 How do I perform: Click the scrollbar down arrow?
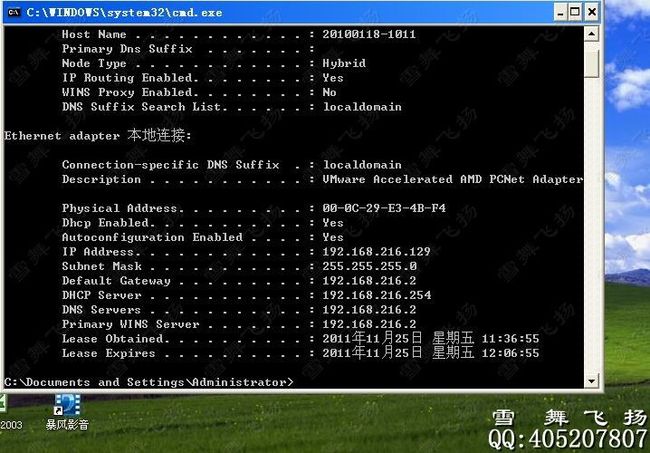tap(592, 380)
